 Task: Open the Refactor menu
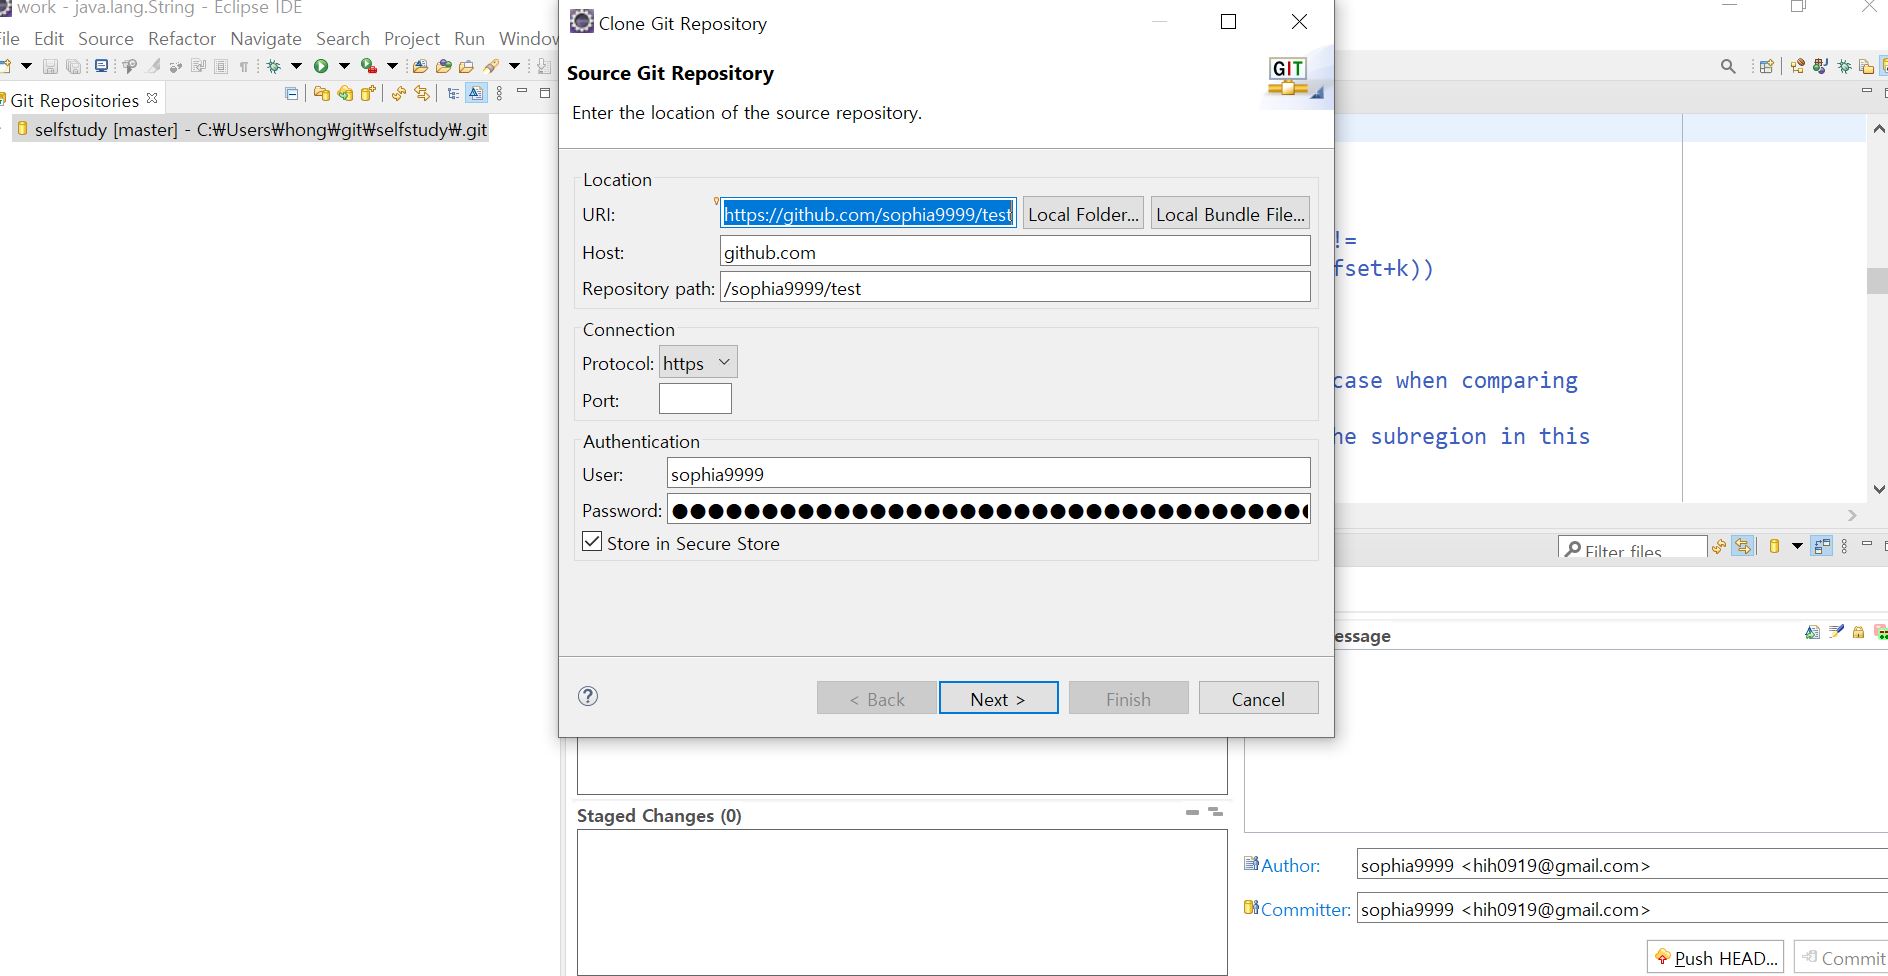point(182,38)
